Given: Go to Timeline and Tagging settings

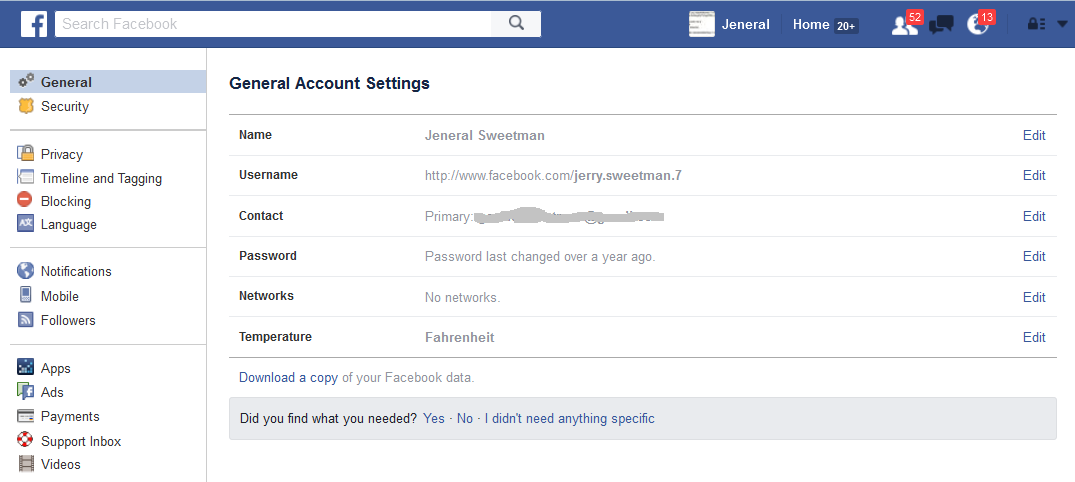Looking at the screenshot, I should 100,178.
